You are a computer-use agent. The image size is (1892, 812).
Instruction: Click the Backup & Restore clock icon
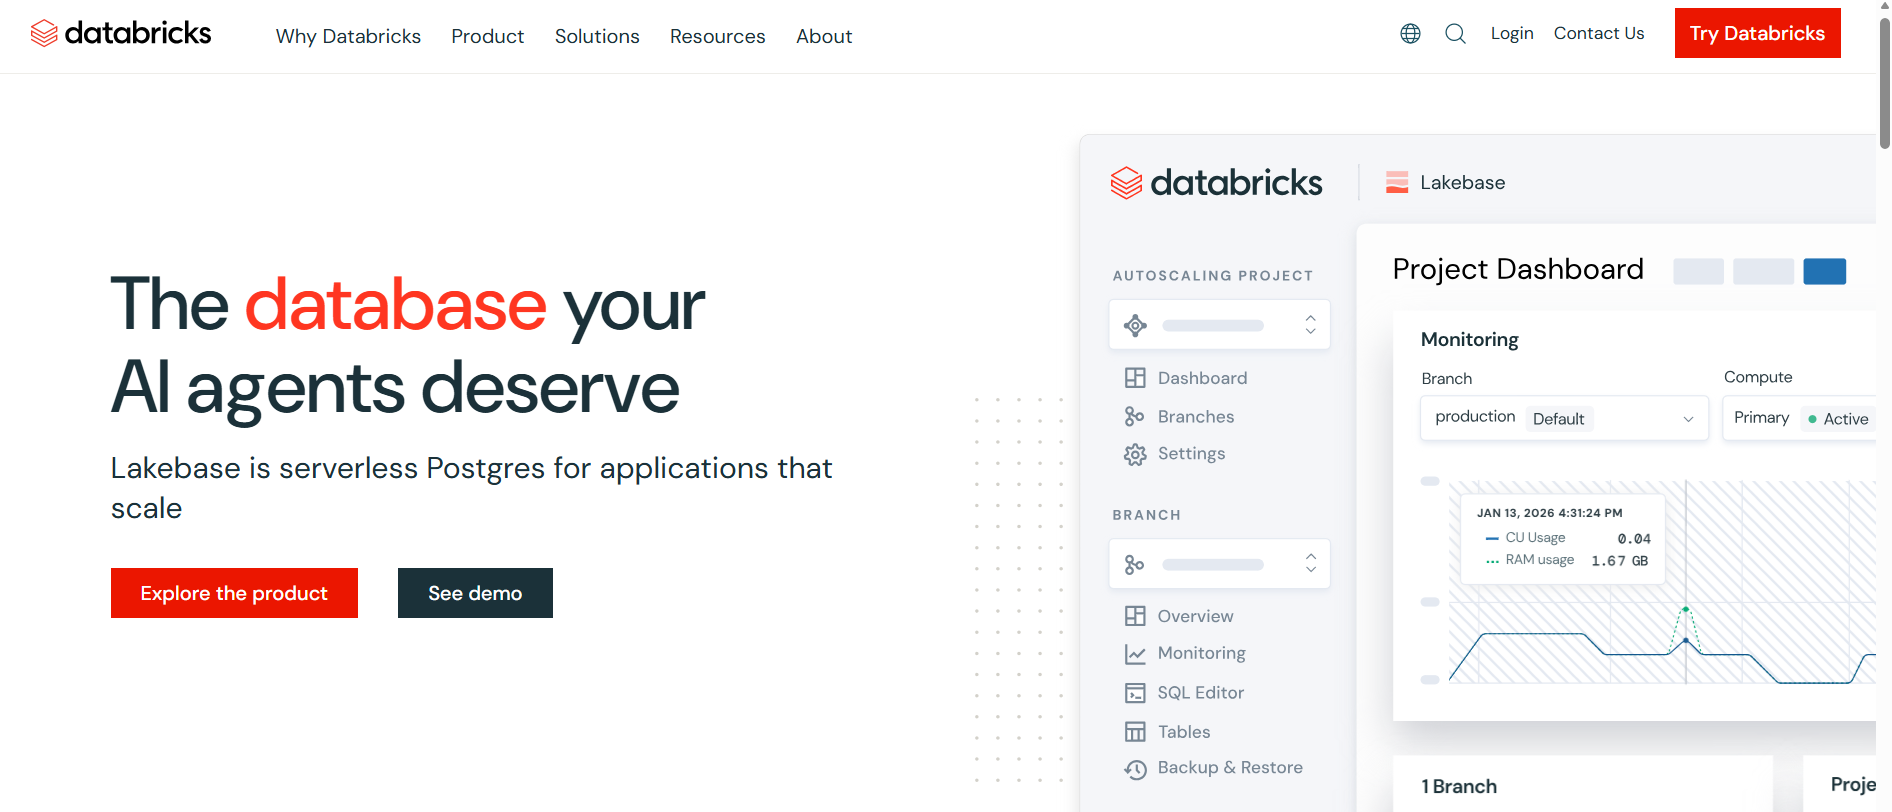(1135, 769)
